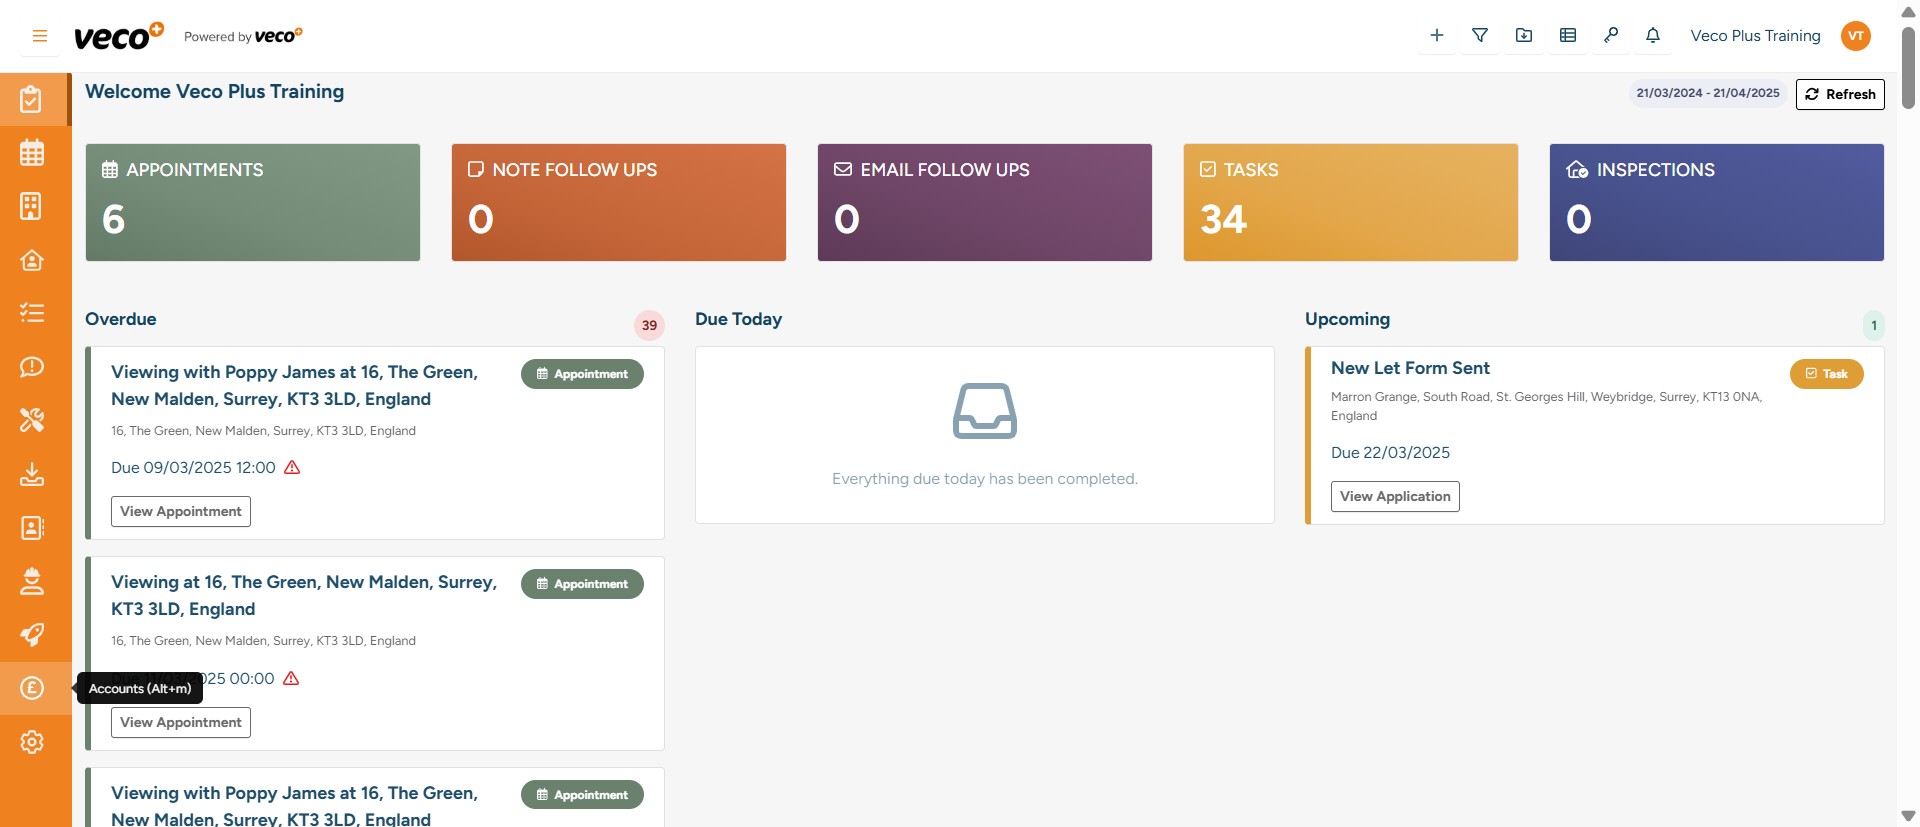This screenshot has width=1920, height=827.
Task: Select the Appointments summary card
Action: click(252, 202)
